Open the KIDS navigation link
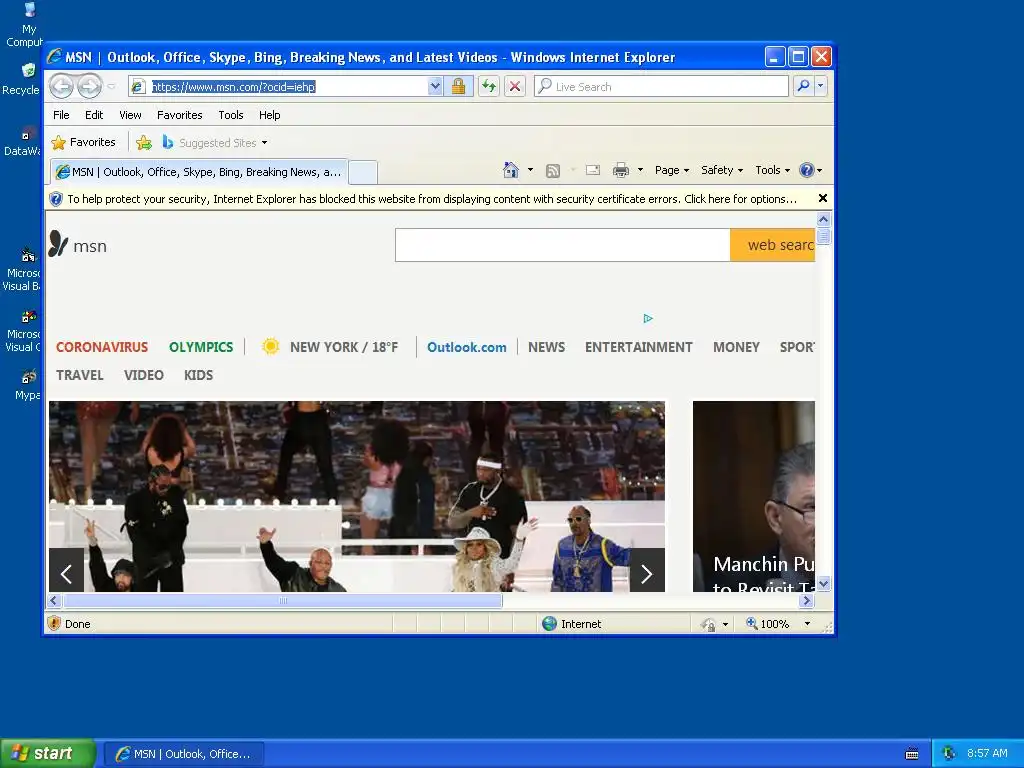Screen dimensions: 1024x768 199,376
